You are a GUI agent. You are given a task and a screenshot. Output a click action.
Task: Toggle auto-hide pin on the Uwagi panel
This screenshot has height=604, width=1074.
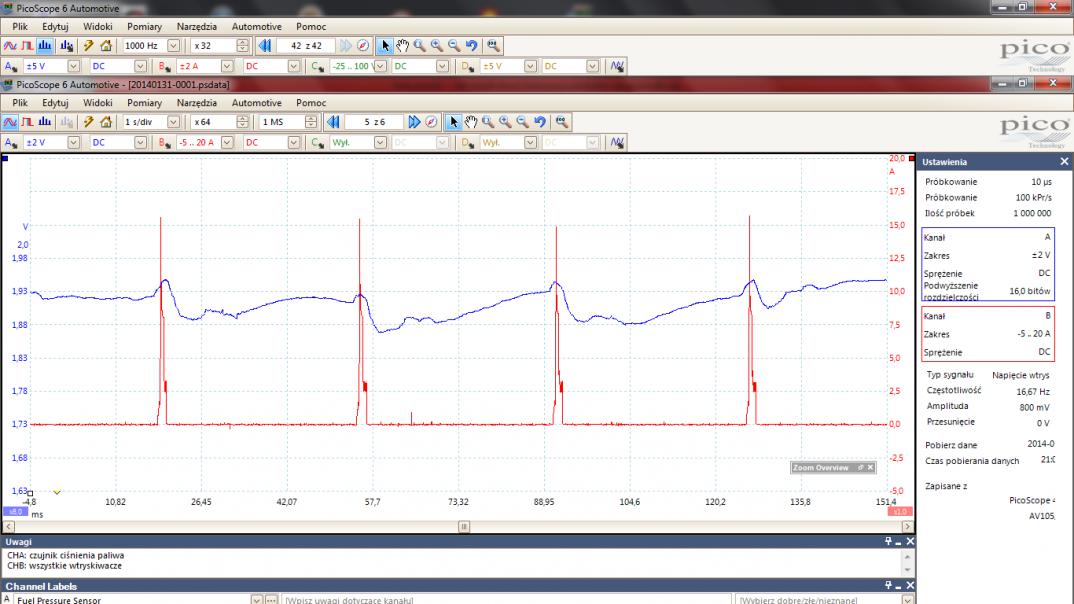click(x=887, y=541)
